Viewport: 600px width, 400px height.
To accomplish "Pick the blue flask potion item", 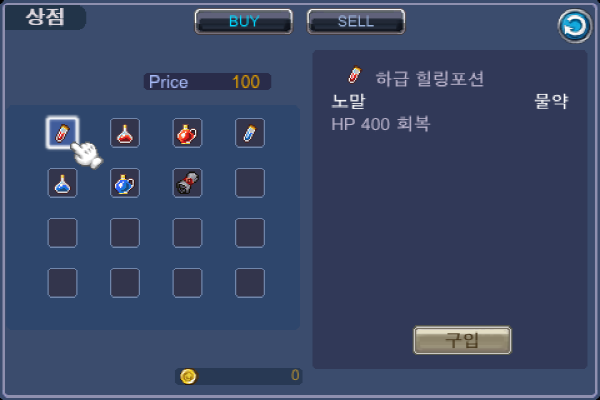I will point(62,183).
